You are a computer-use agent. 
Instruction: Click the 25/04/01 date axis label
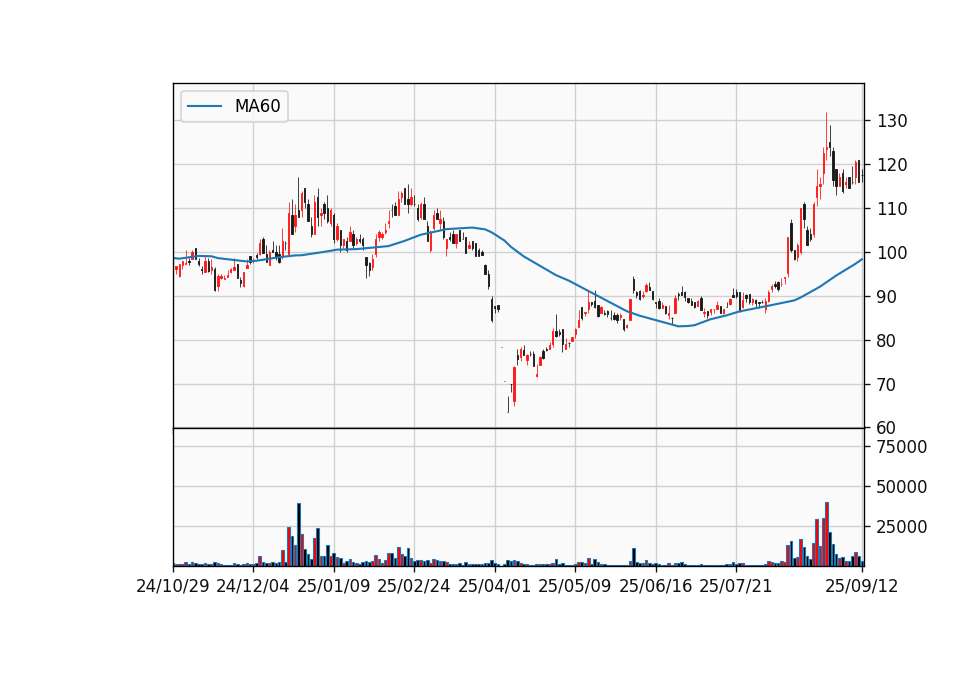click(x=495, y=586)
